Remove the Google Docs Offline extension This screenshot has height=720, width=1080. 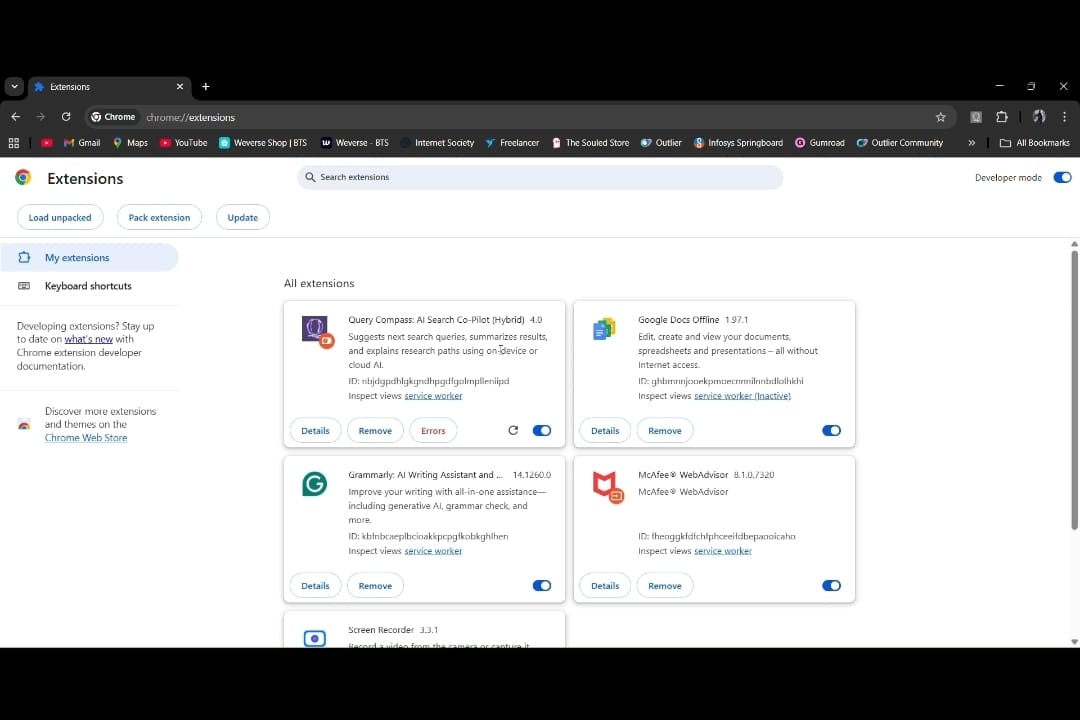665,431
